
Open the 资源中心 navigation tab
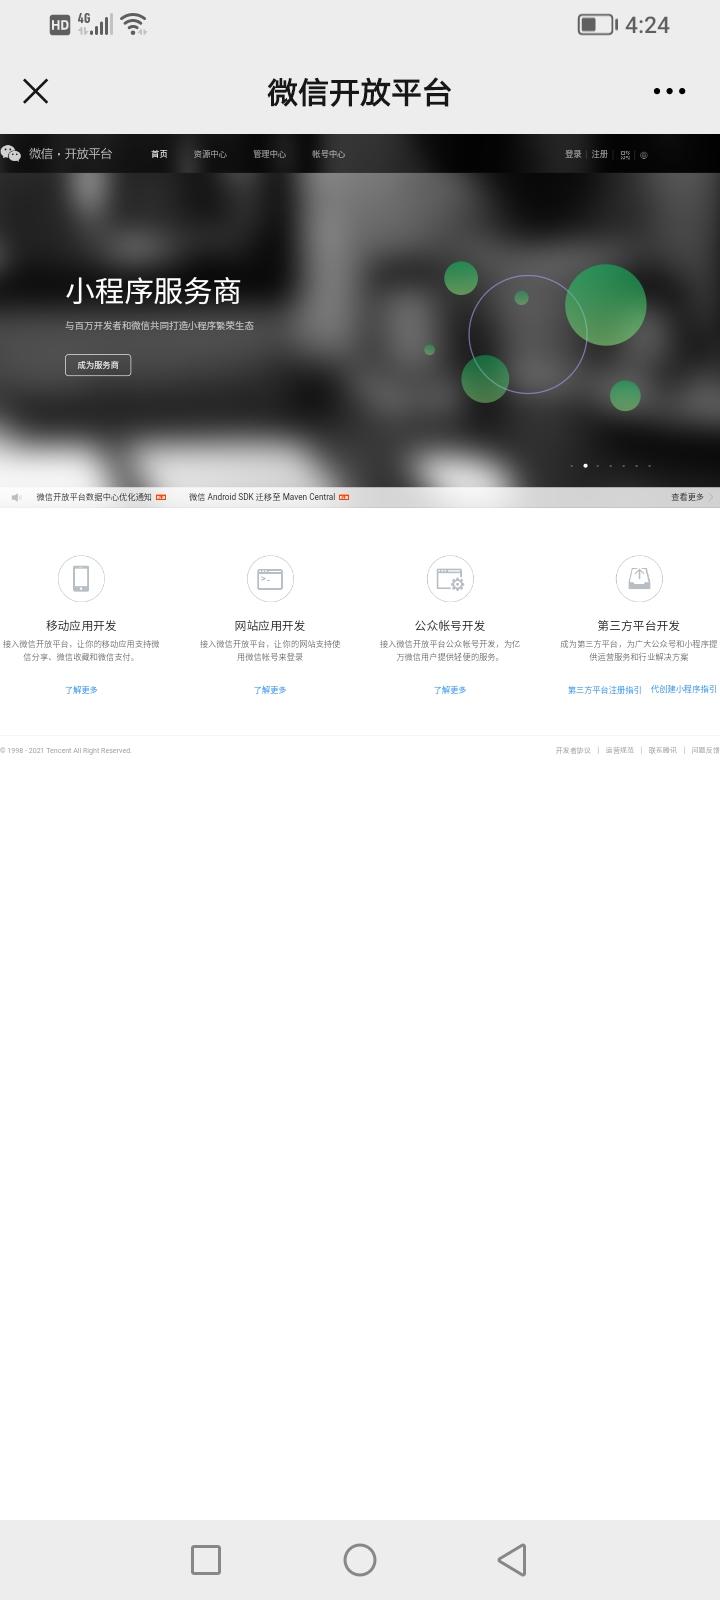pos(210,154)
